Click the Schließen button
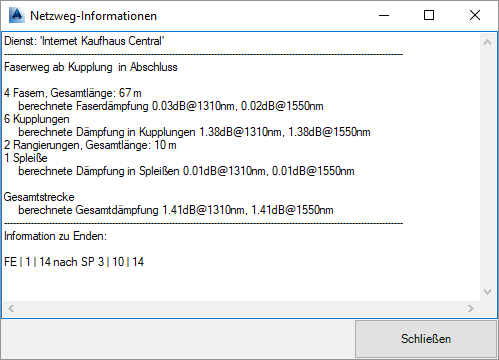Viewport: 499px width, 360px height. [x=426, y=339]
